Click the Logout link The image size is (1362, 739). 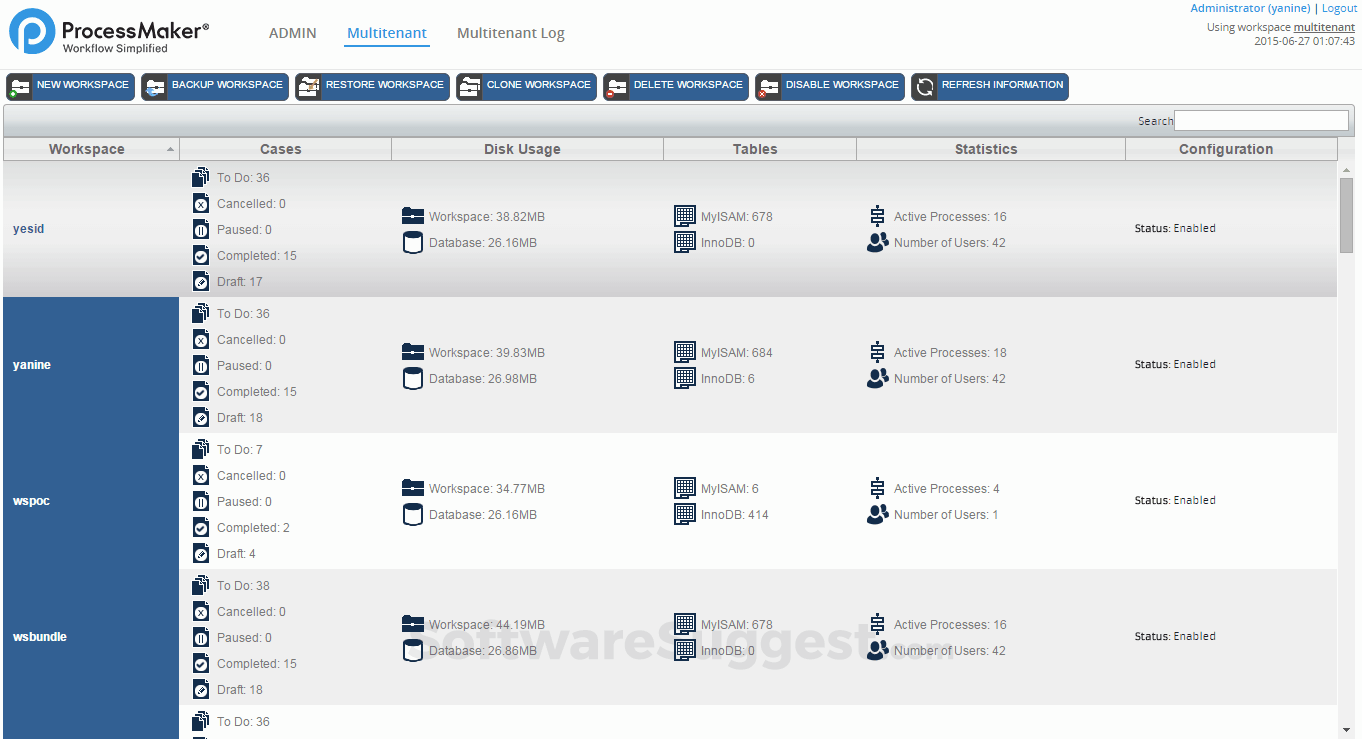[x=1339, y=8]
